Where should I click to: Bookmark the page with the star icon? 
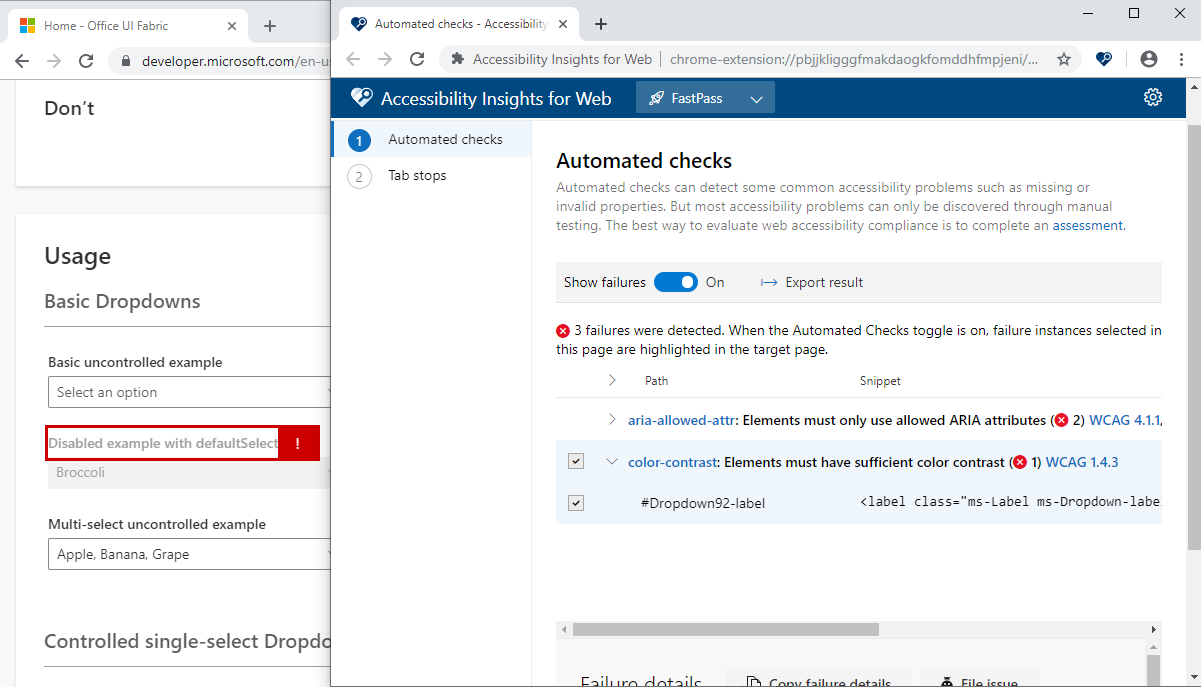(1065, 60)
